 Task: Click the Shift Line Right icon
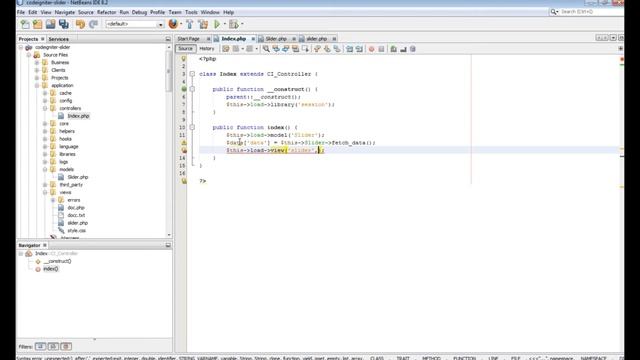click(x=359, y=49)
